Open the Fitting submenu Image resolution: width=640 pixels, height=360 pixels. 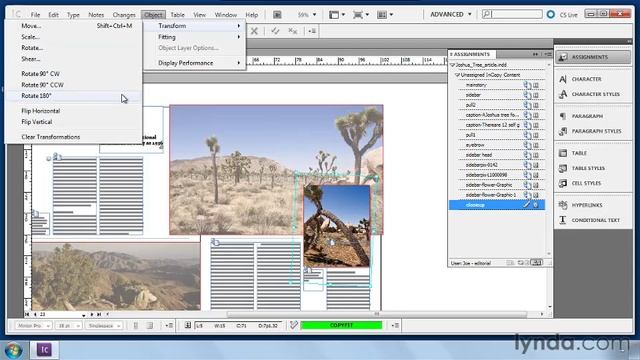[x=194, y=37]
